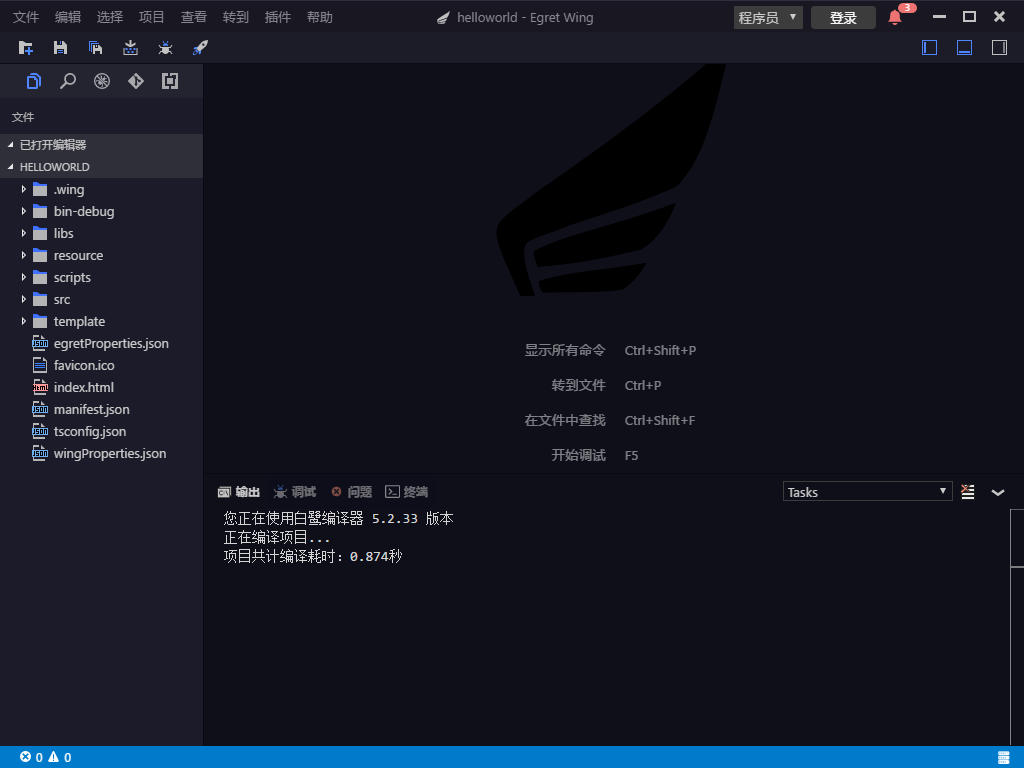The height and width of the screenshot is (768, 1024).
Task: Open the 编辑 menu
Action: [68, 17]
